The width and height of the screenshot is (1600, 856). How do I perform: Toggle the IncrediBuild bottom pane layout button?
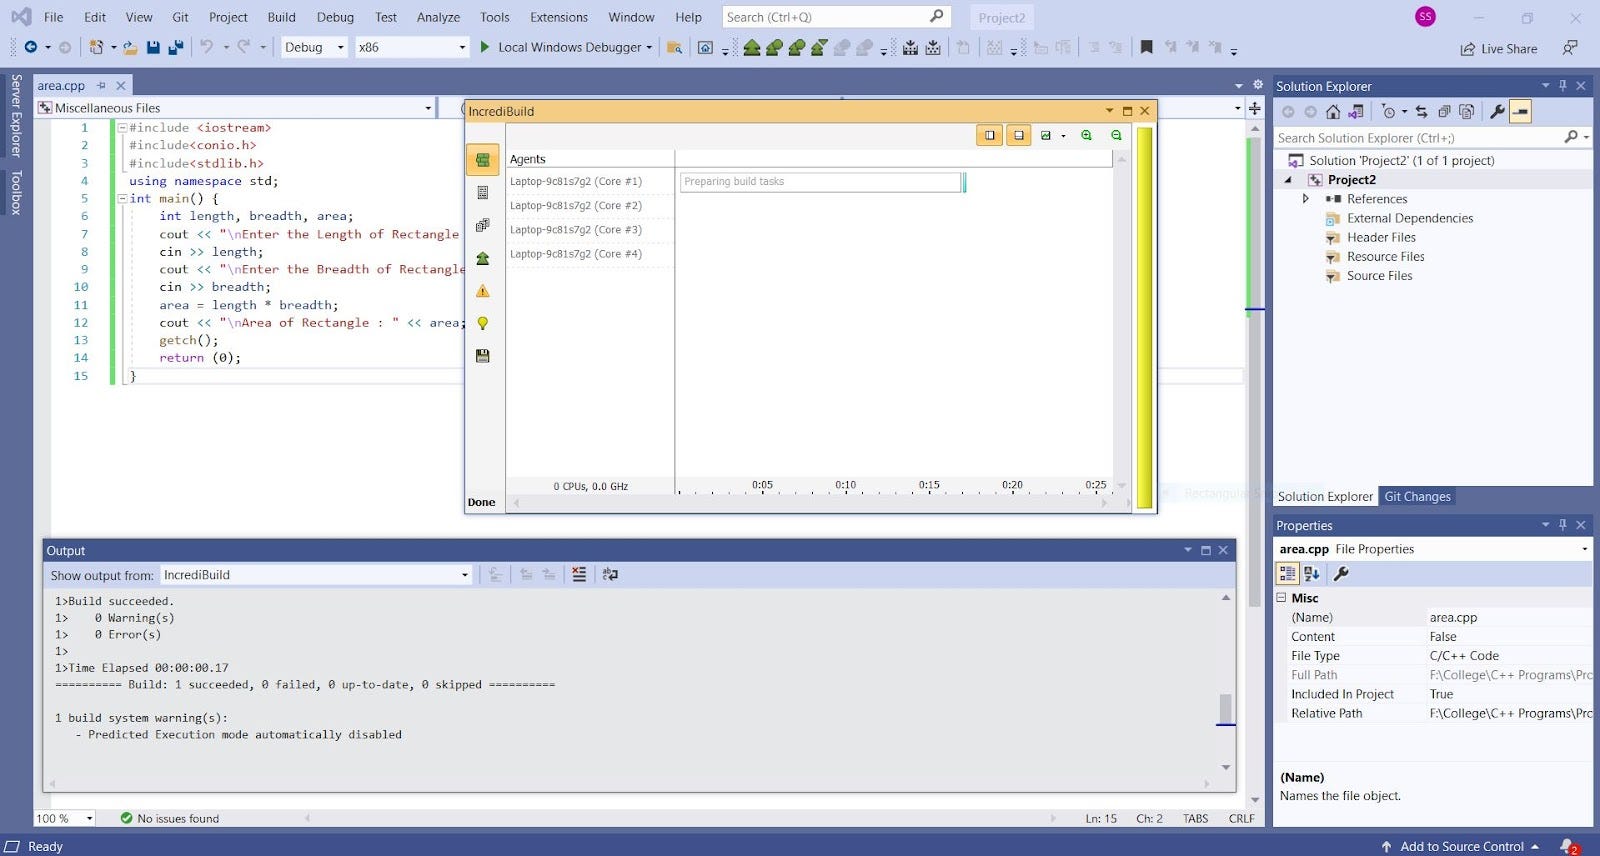(1019, 135)
